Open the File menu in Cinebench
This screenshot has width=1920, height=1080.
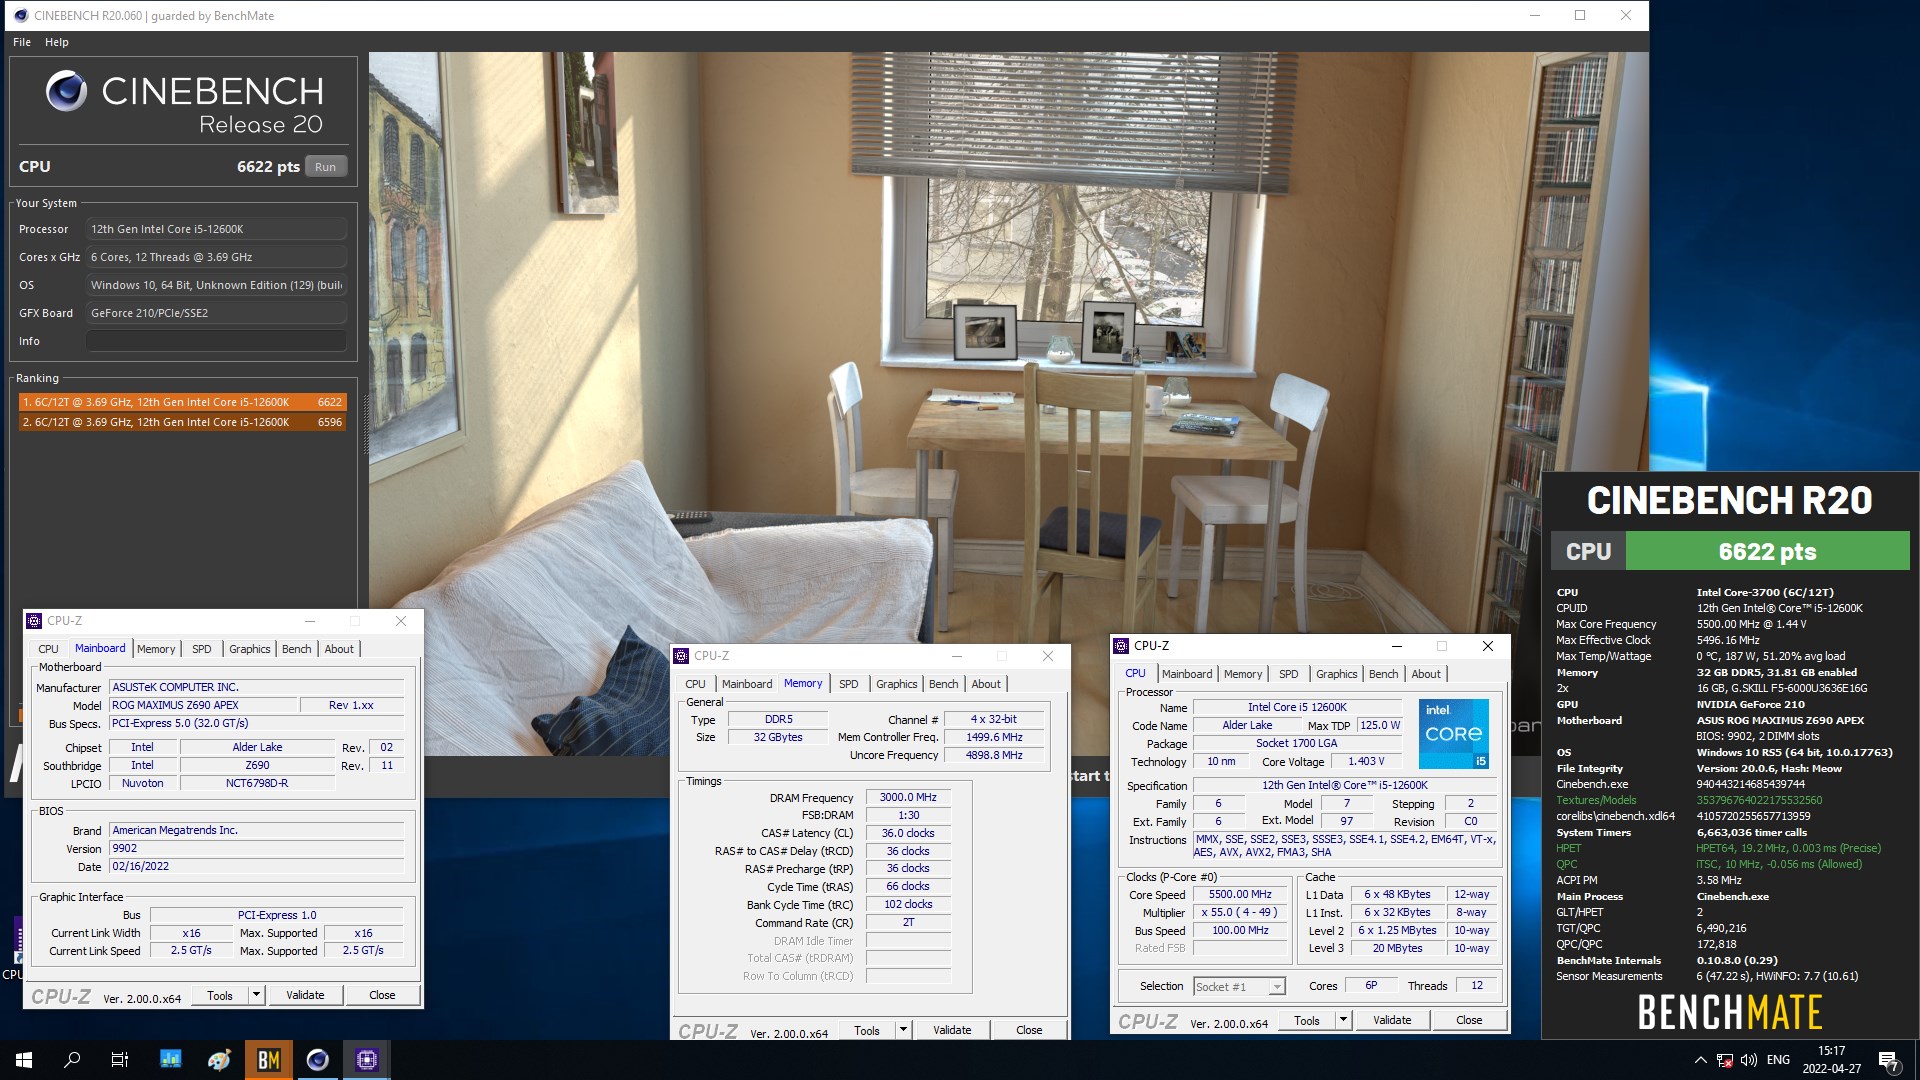pos(22,42)
